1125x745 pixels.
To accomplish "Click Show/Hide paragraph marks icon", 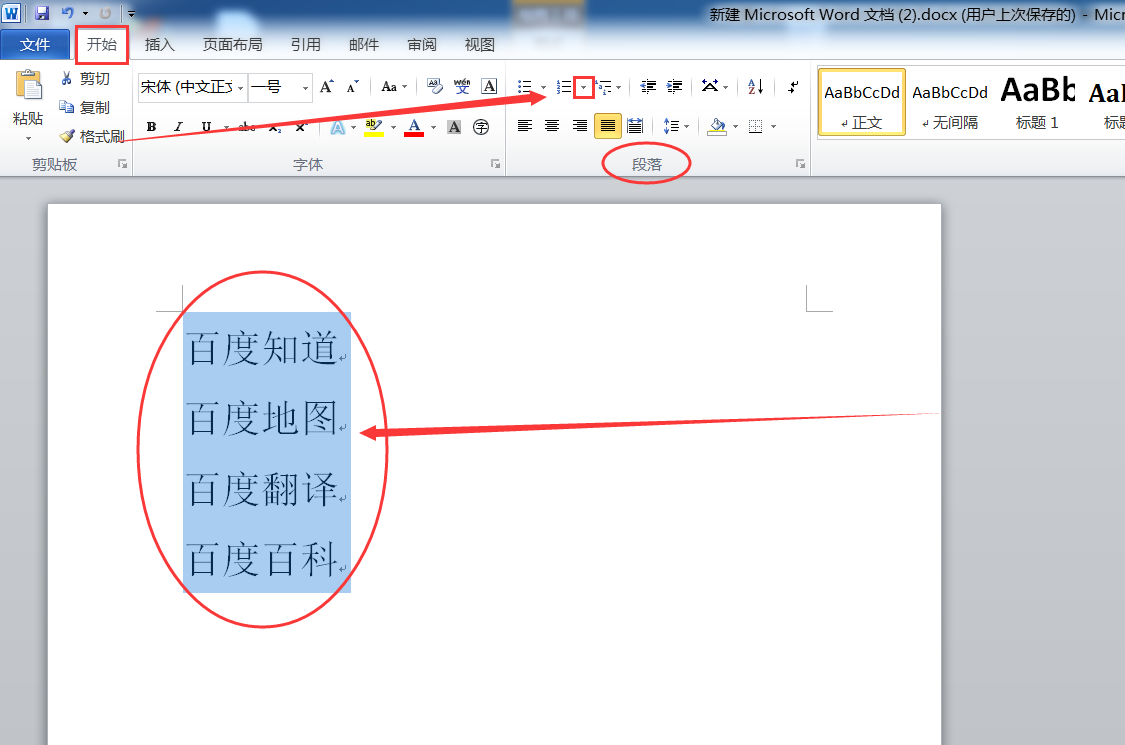I will pos(793,87).
